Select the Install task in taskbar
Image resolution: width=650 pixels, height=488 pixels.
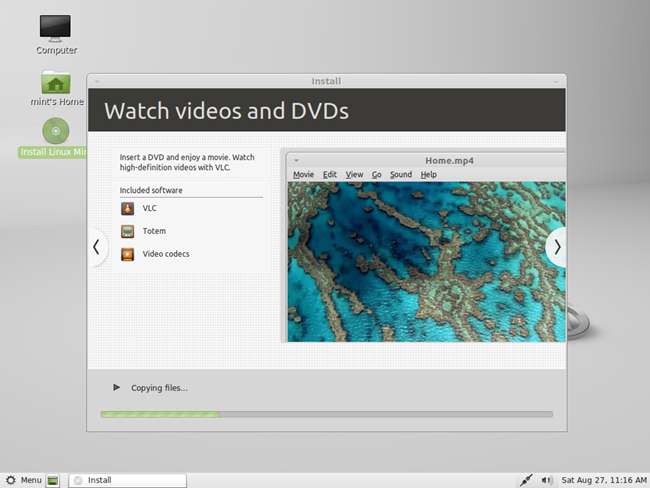[128, 480]
